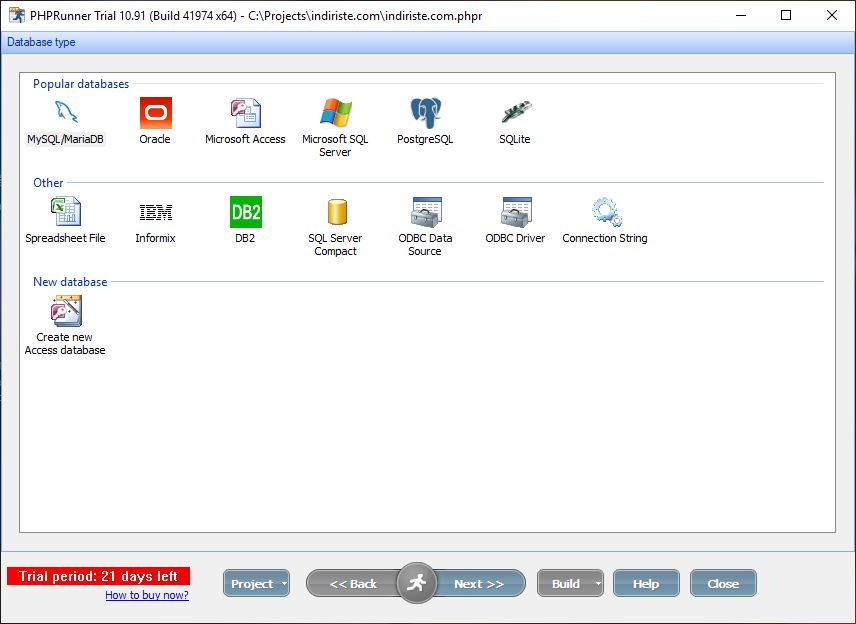The width and height of the screenshot is (856, 624).
Task: Choose the Oracle database icon
Action: pos(156,112)
